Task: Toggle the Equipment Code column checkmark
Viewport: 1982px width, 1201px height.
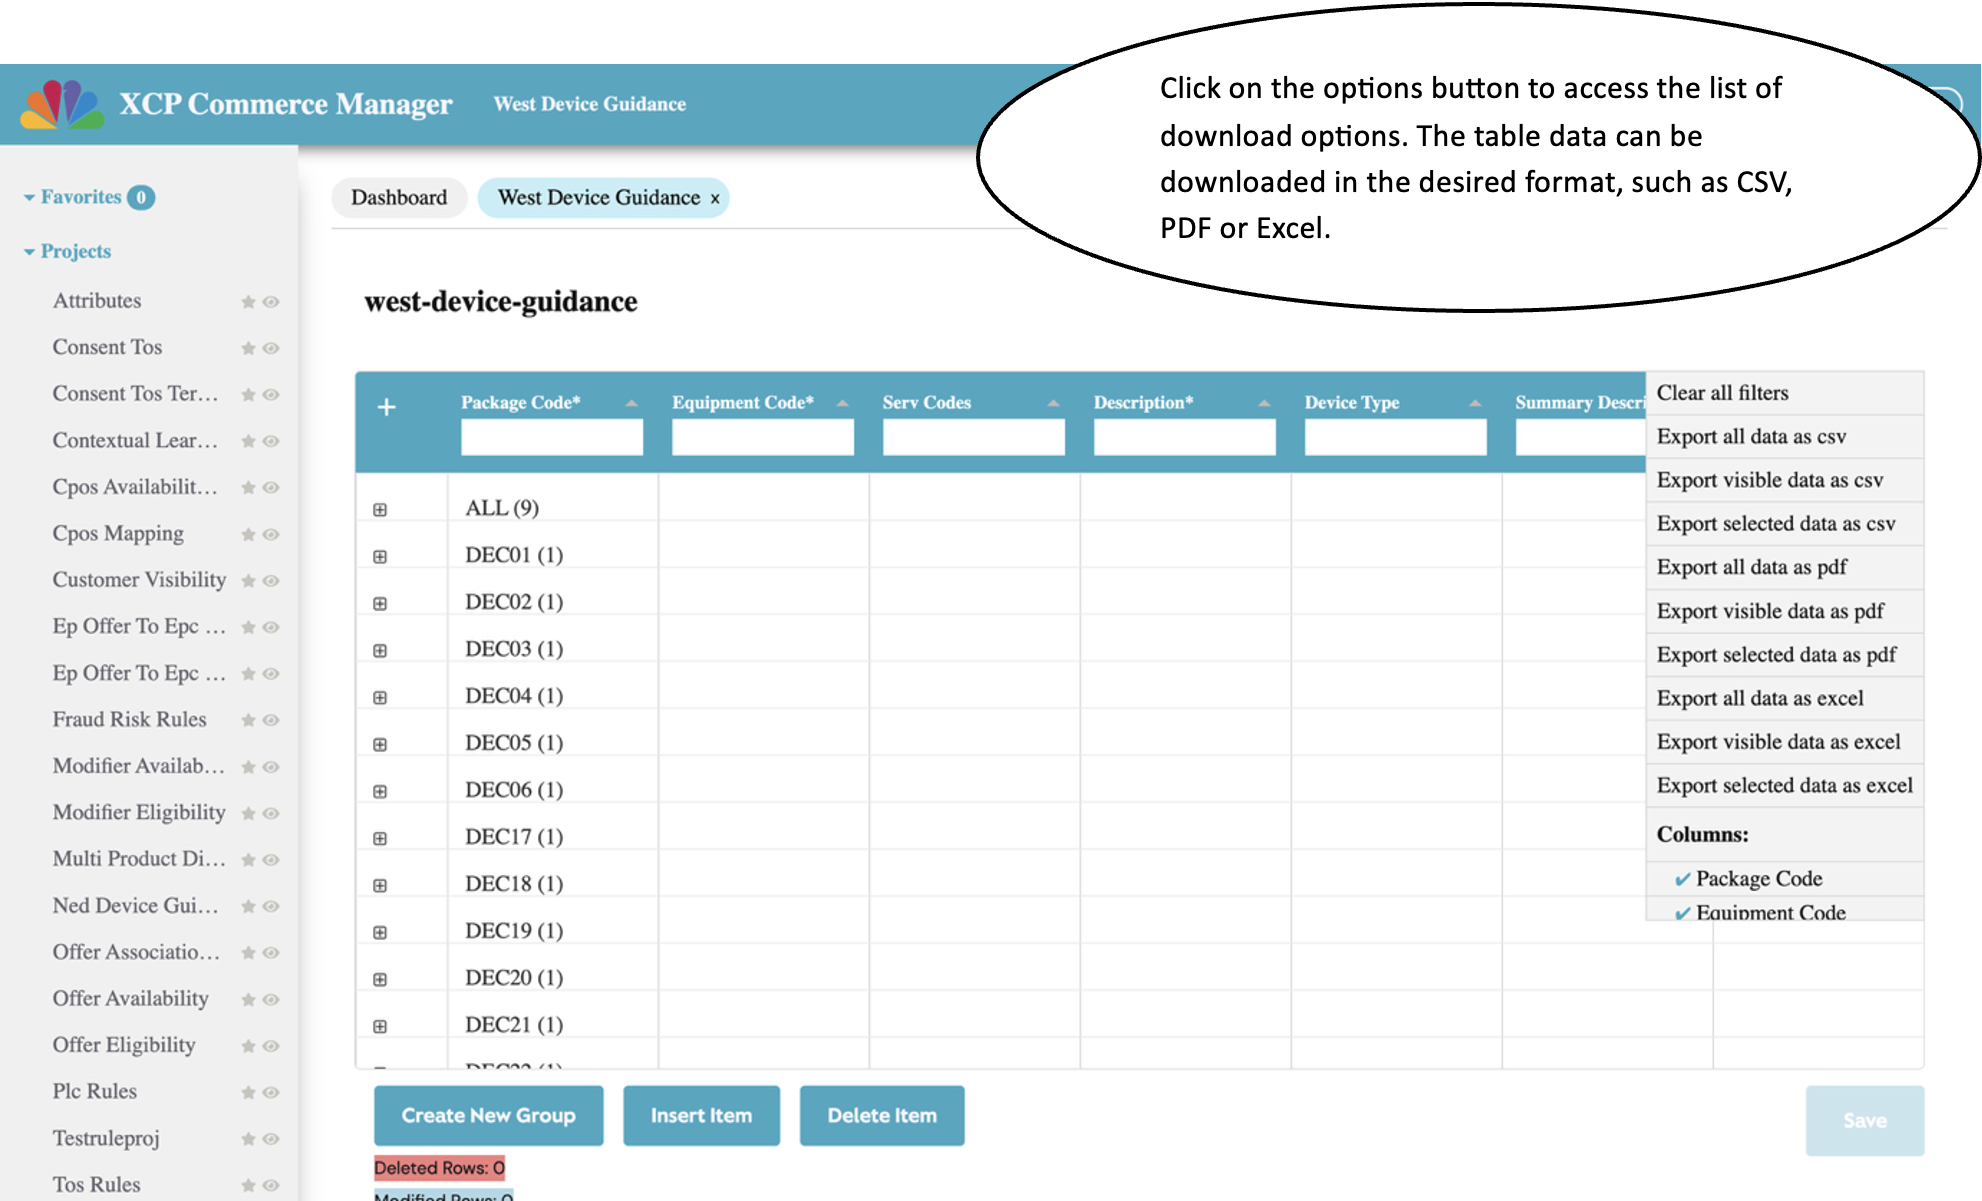Action: coord(1683,912)
